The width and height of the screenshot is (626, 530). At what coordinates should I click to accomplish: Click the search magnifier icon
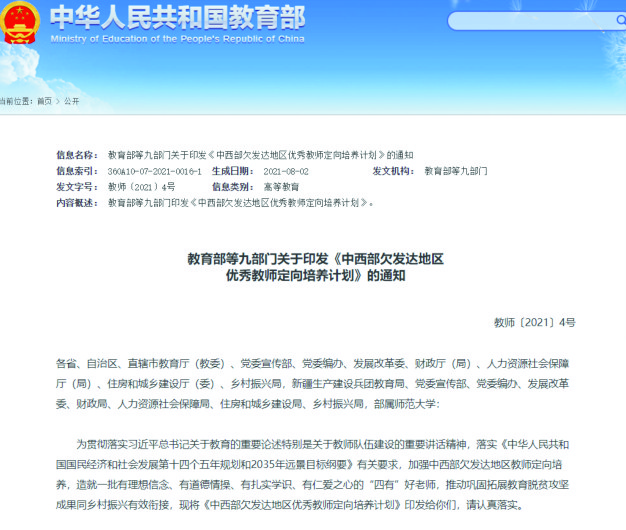621,20
